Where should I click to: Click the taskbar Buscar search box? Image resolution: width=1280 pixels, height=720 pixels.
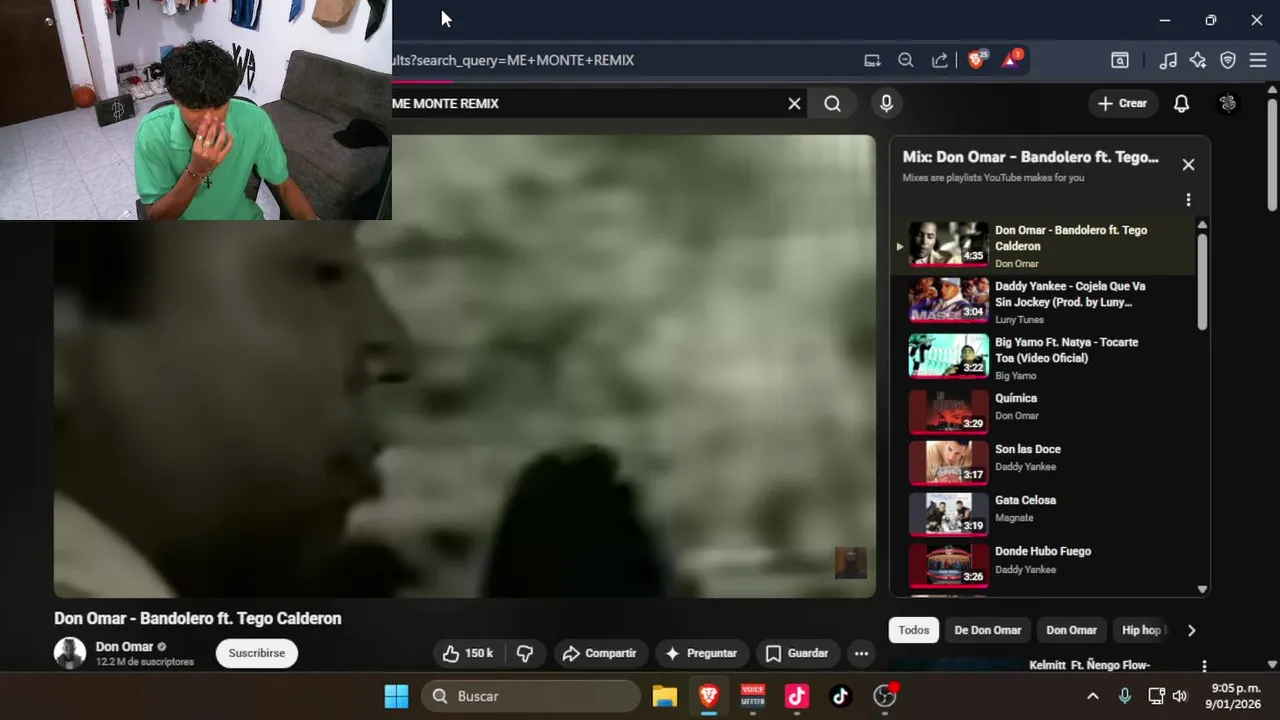point(530,696)
